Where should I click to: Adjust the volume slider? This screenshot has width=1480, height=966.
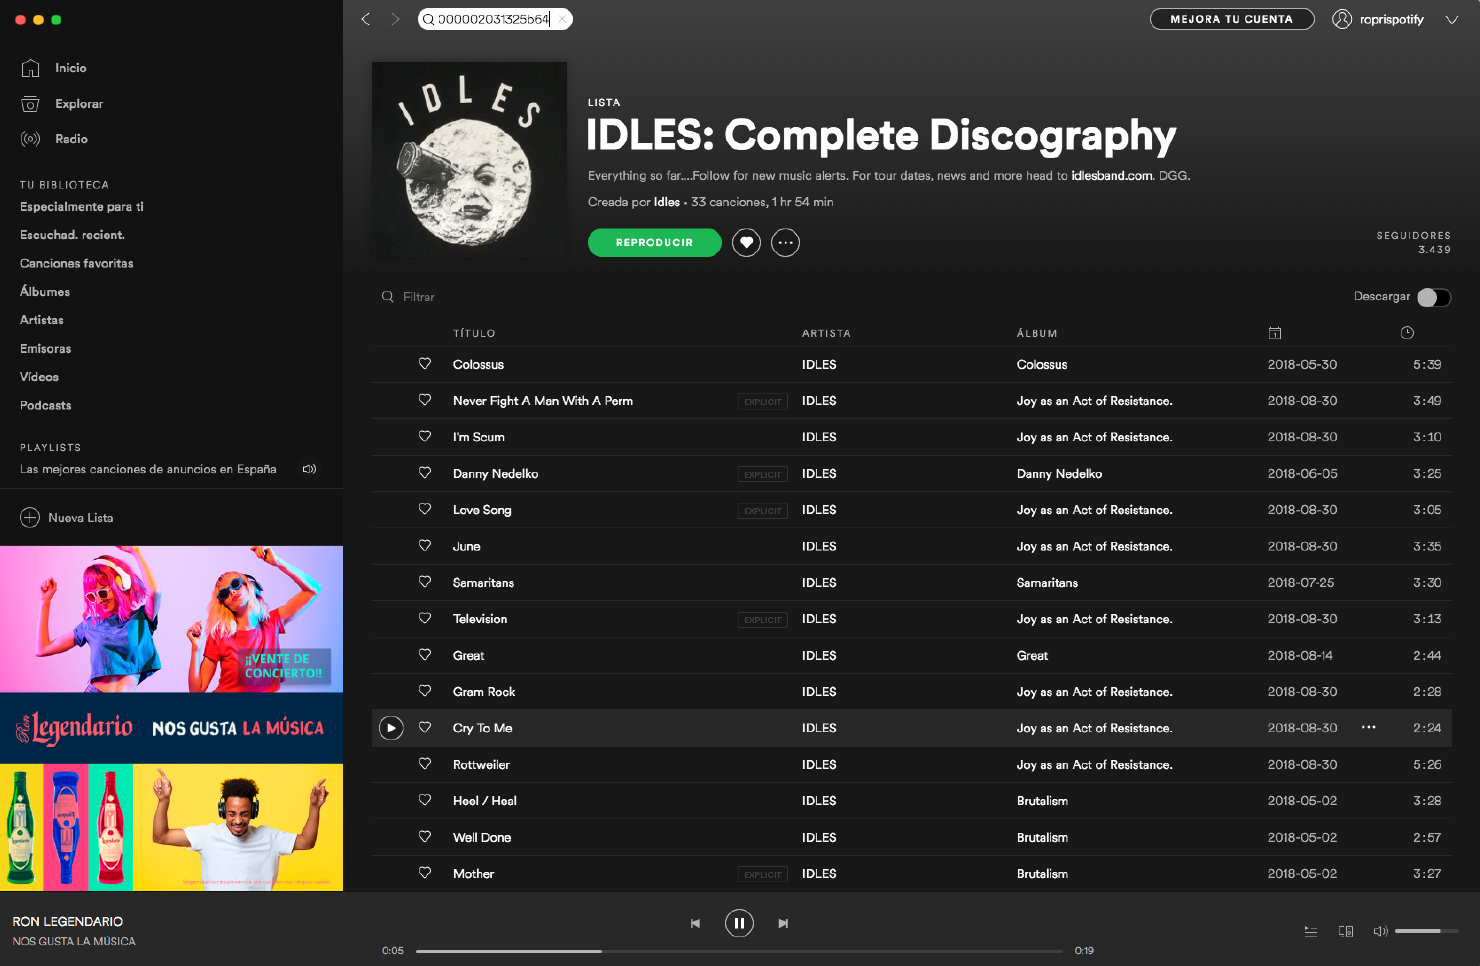pos(1426,931)
